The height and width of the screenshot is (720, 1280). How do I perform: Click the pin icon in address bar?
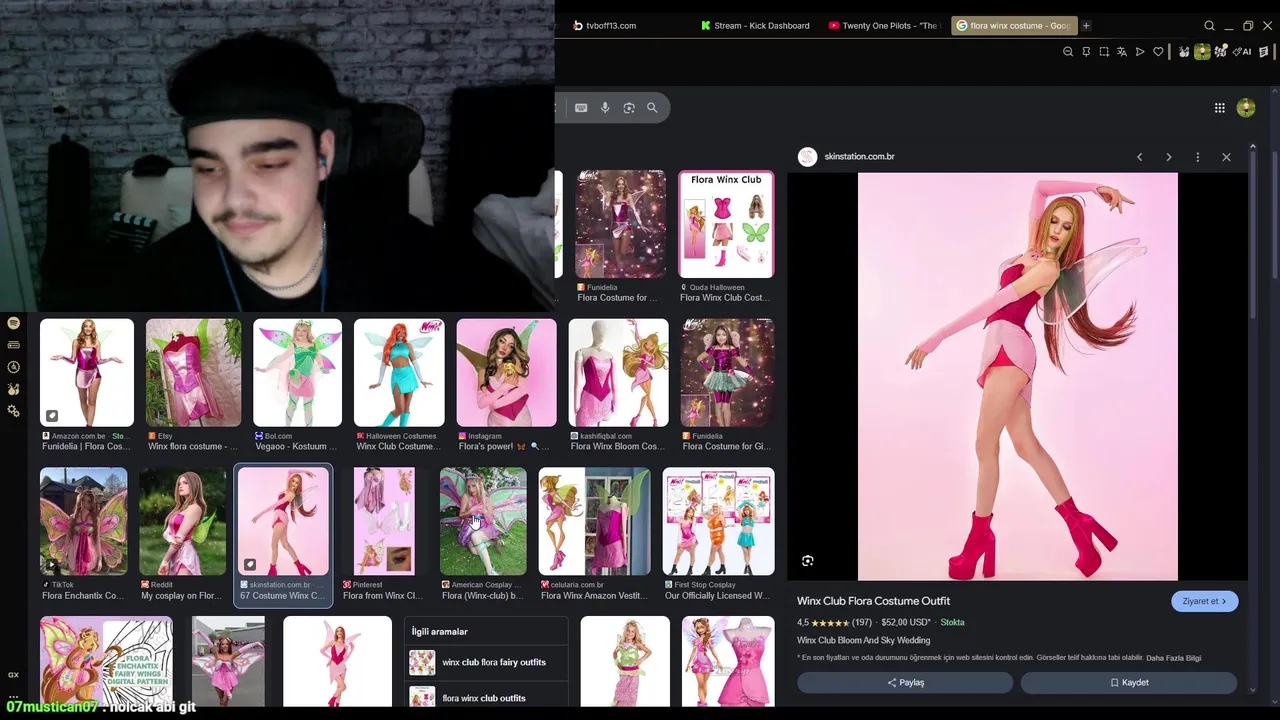[x=1086, y=52]
